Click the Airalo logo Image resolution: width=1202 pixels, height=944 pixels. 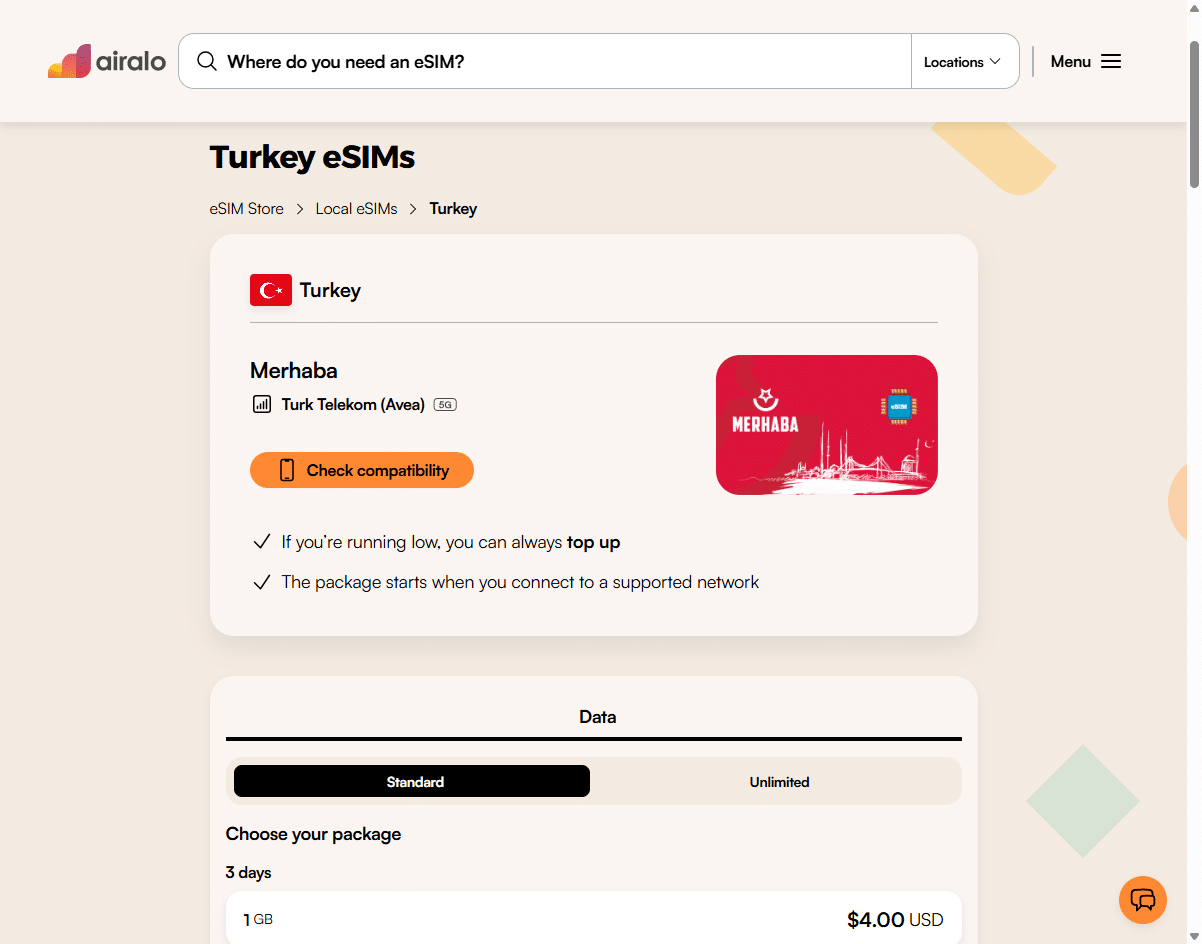point(107,61)
